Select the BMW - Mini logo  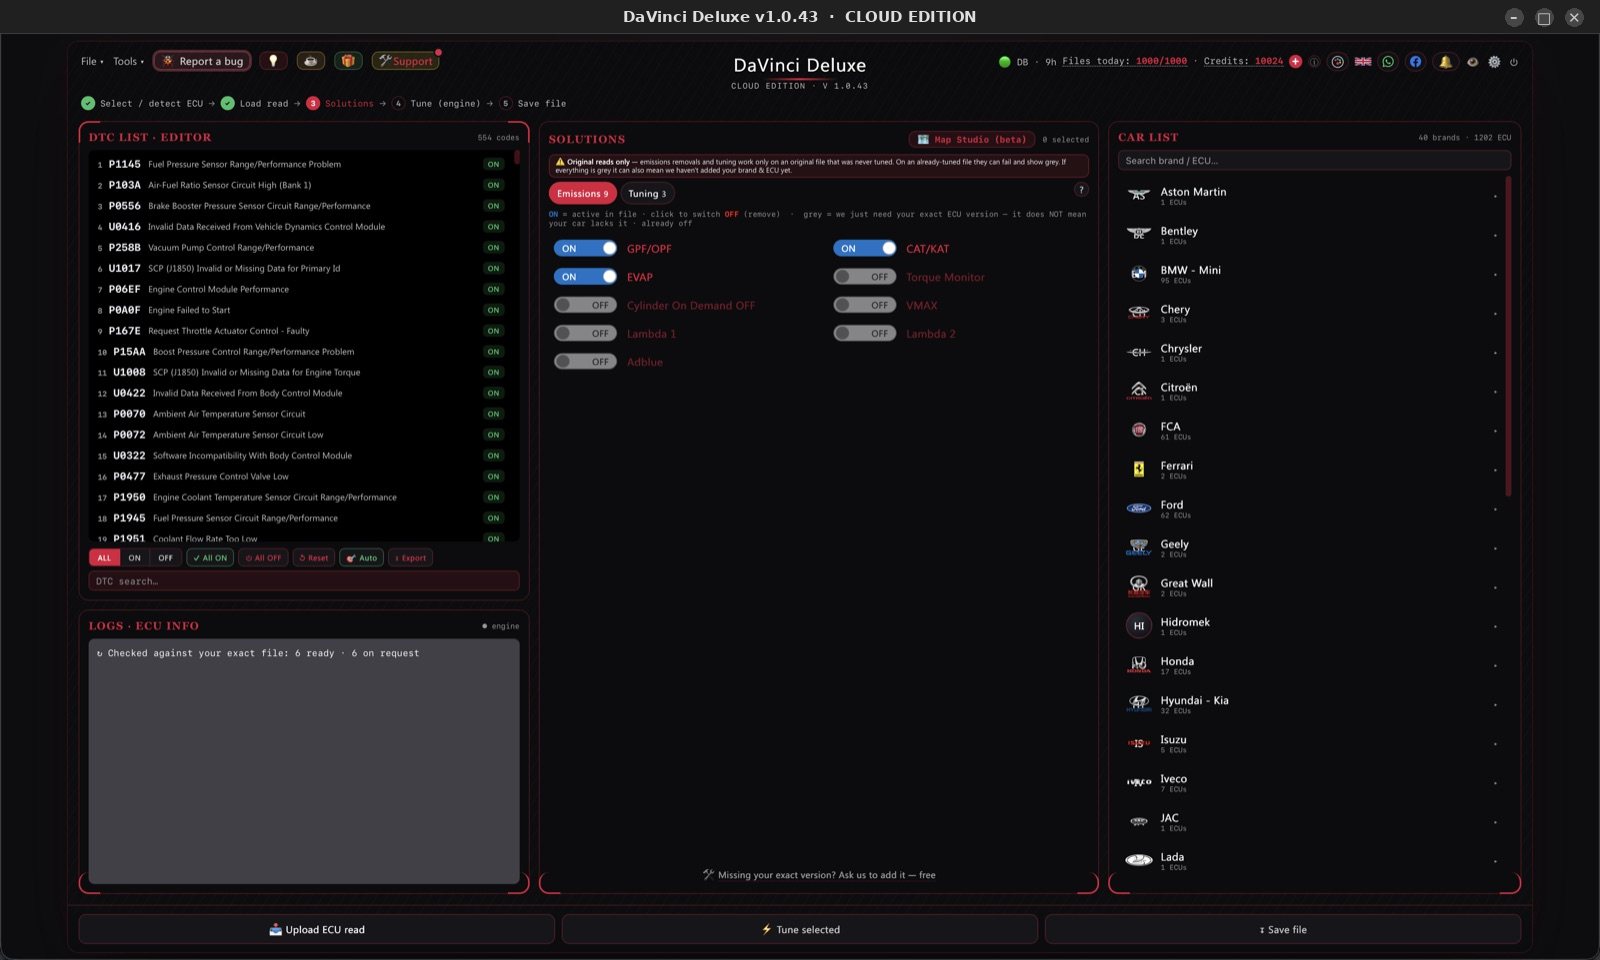pos(1138,273)
